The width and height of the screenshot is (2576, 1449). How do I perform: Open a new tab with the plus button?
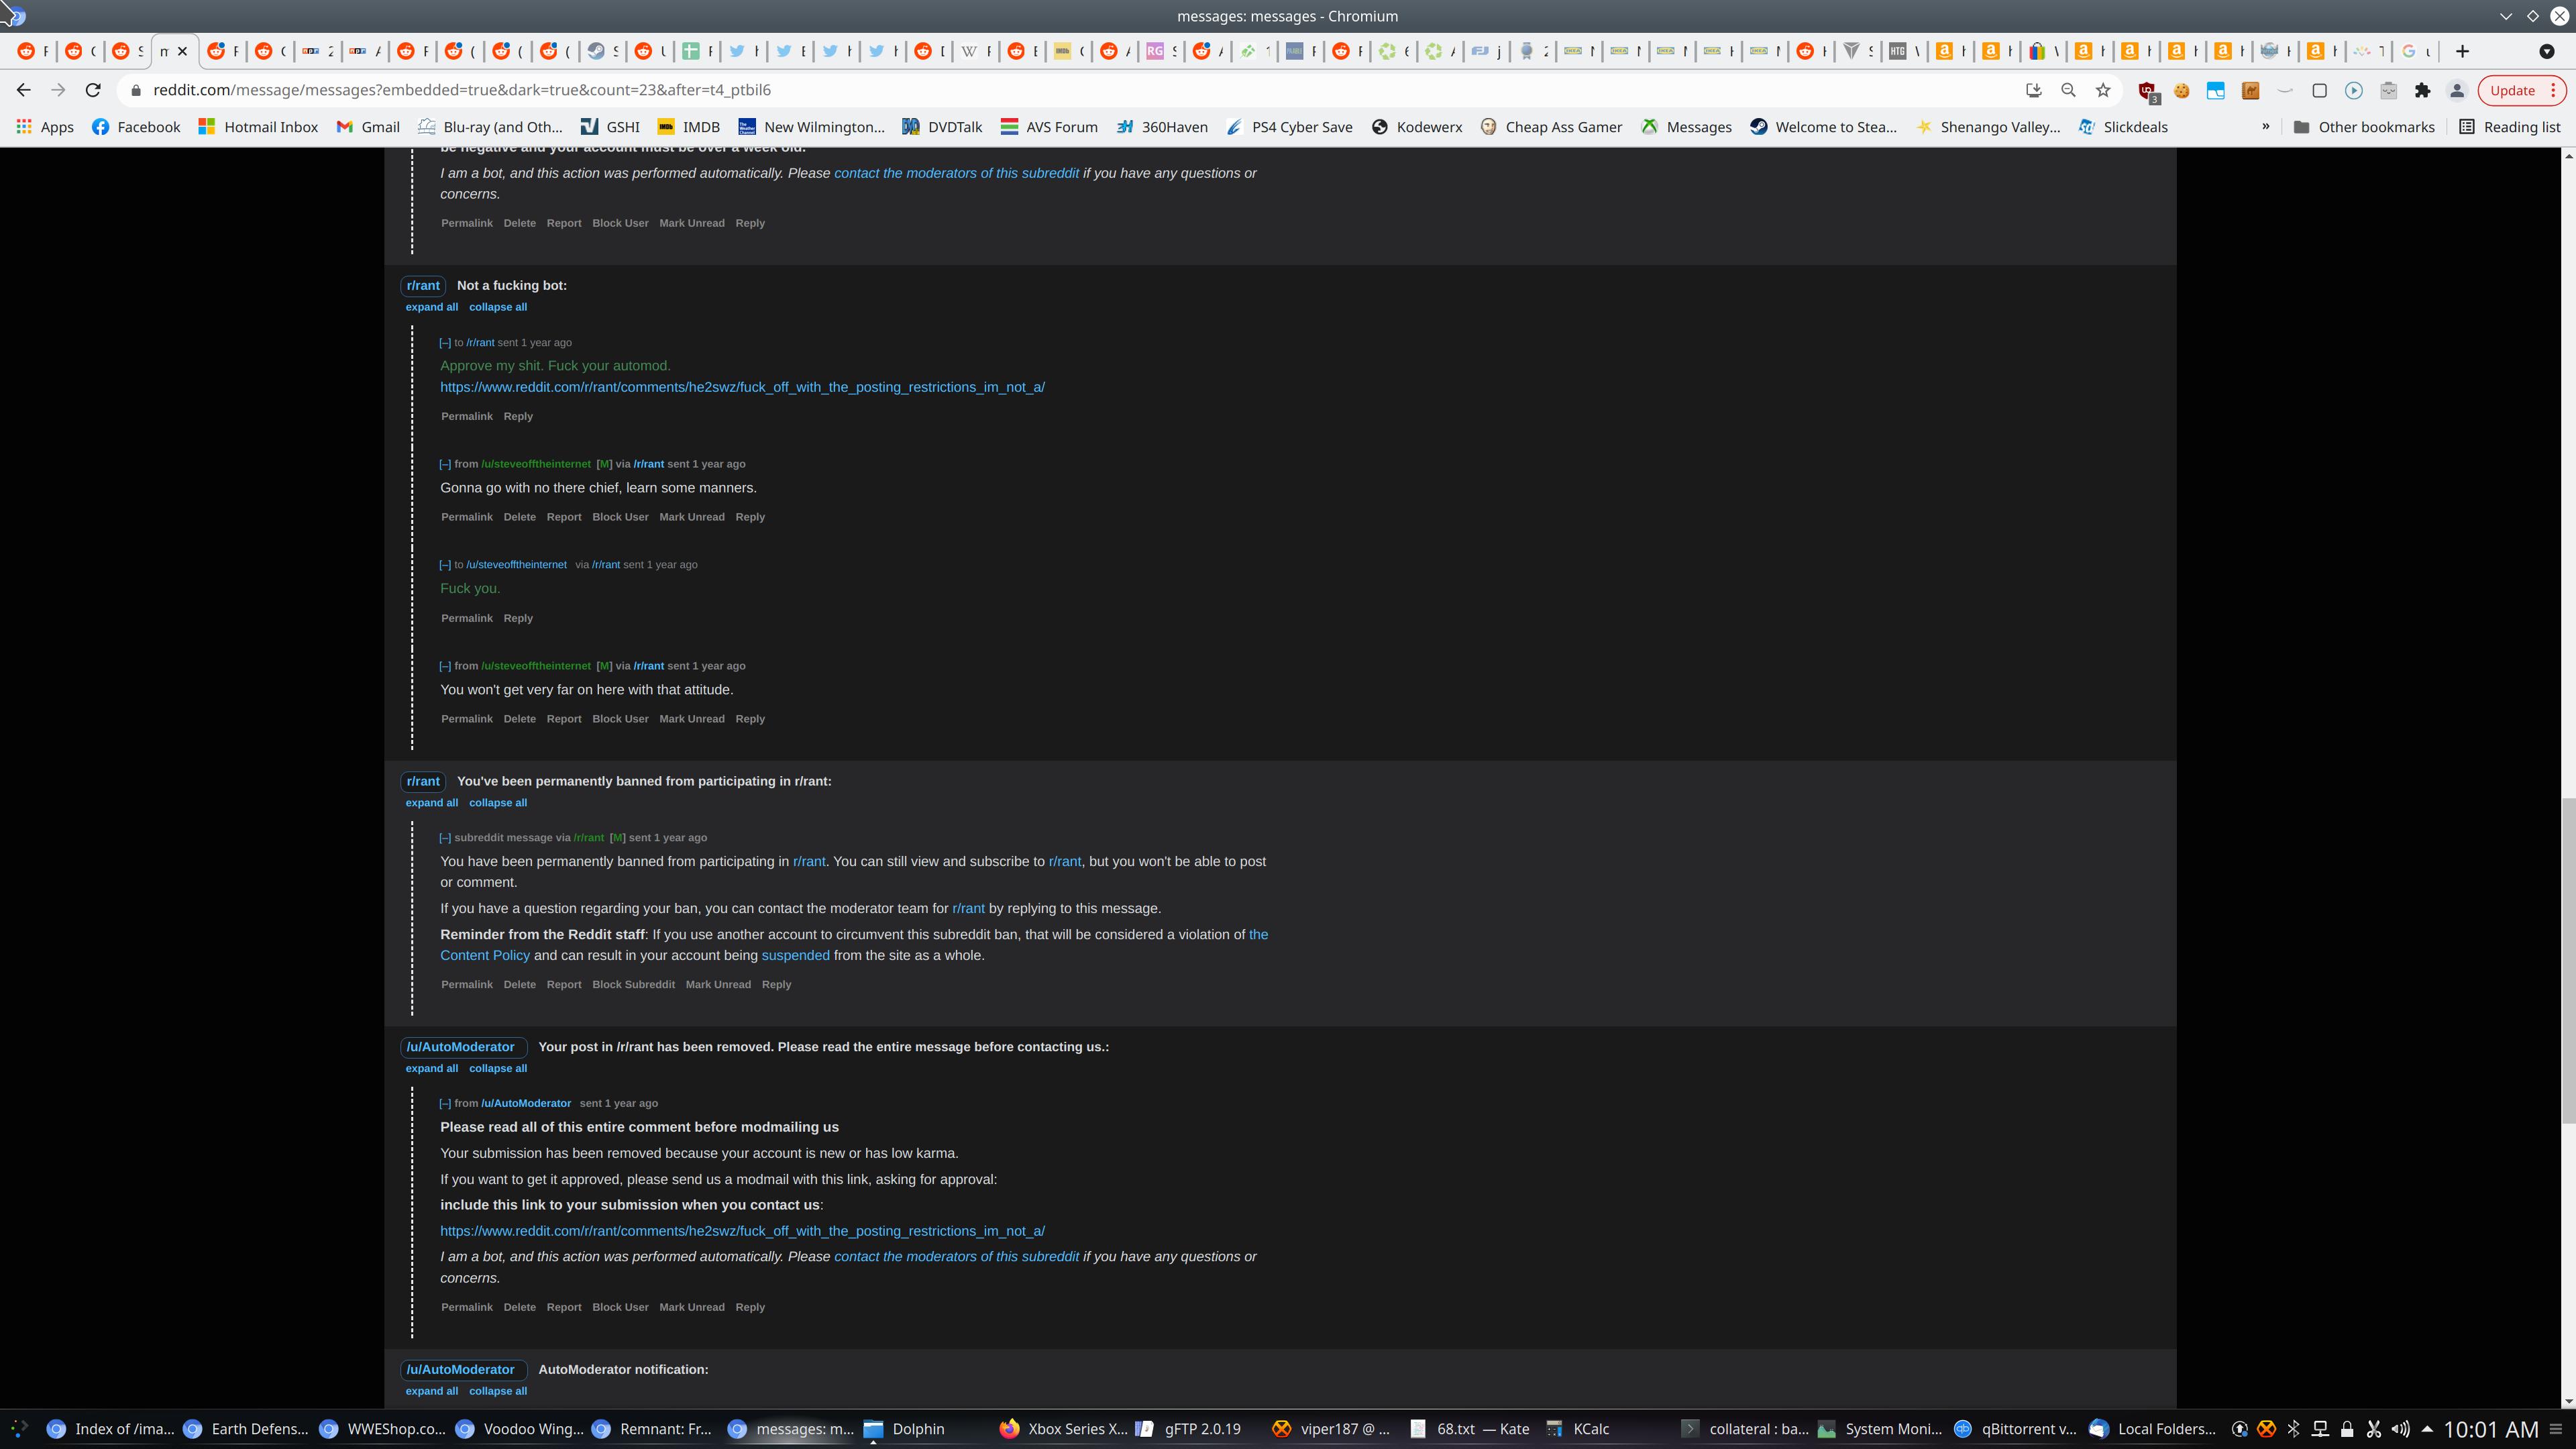click(2462, 51)
